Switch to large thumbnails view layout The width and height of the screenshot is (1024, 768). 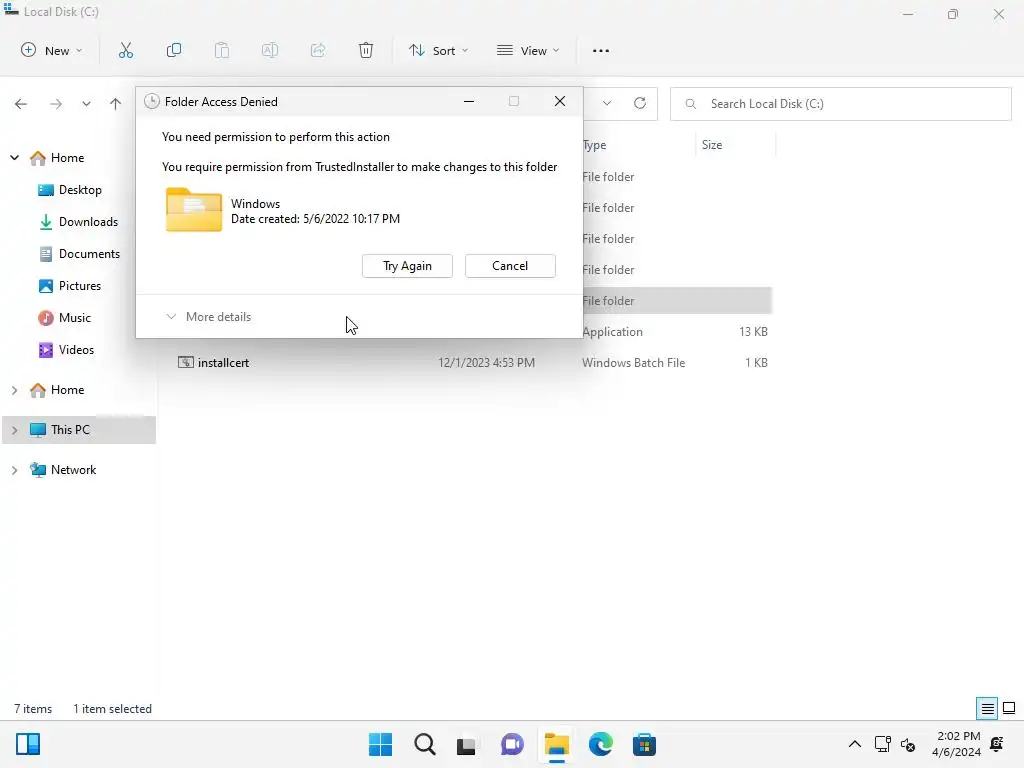point(1009,708)
